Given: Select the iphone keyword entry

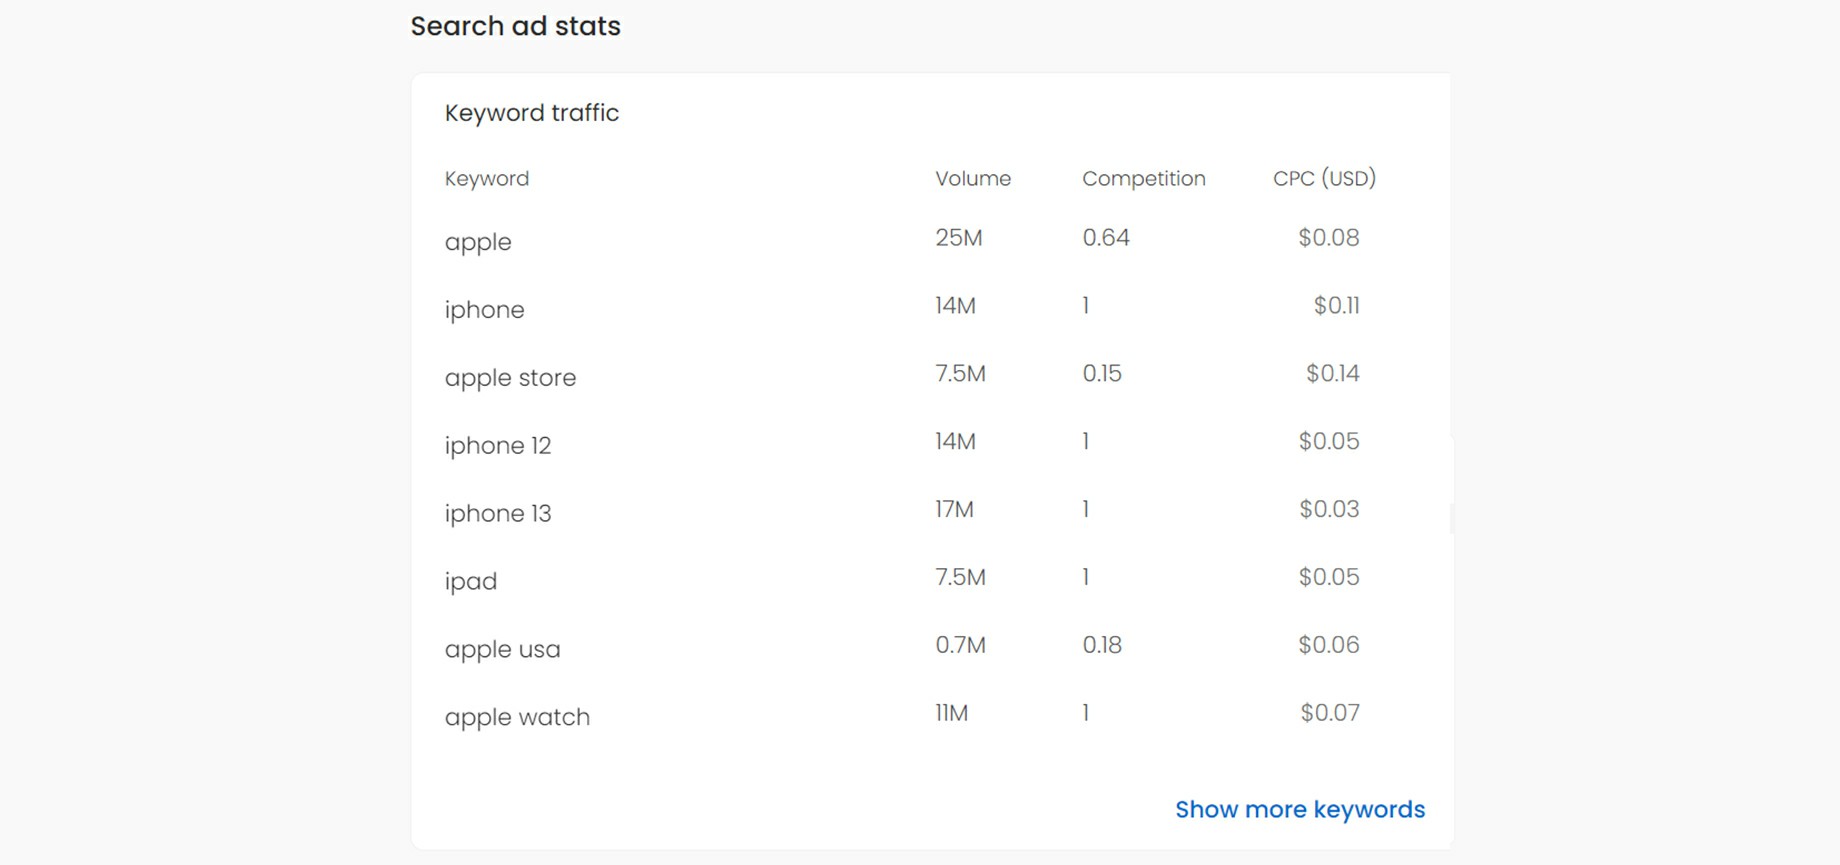Looking at the screenshot, I should coord(484,310).
